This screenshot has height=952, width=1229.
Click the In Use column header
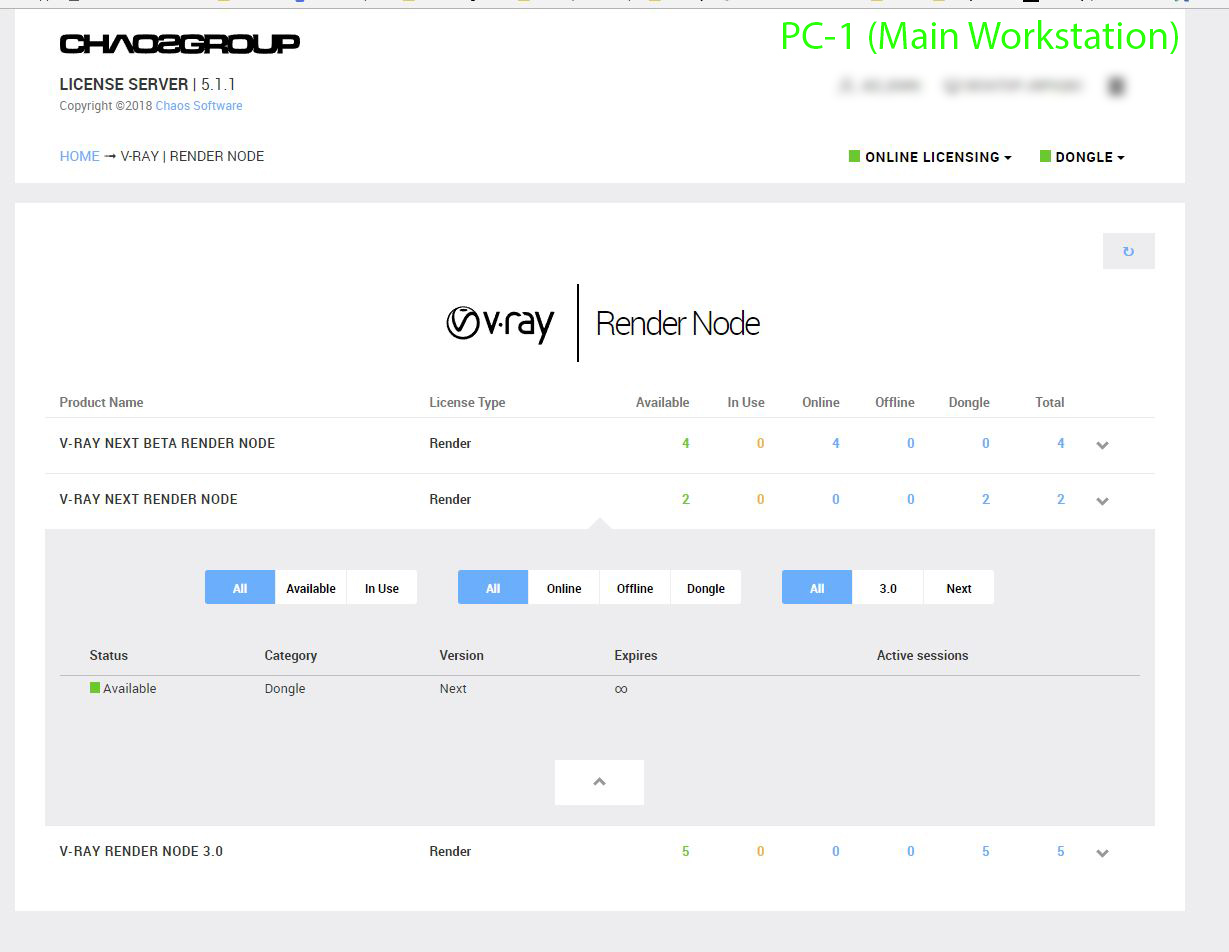(746, 402)
